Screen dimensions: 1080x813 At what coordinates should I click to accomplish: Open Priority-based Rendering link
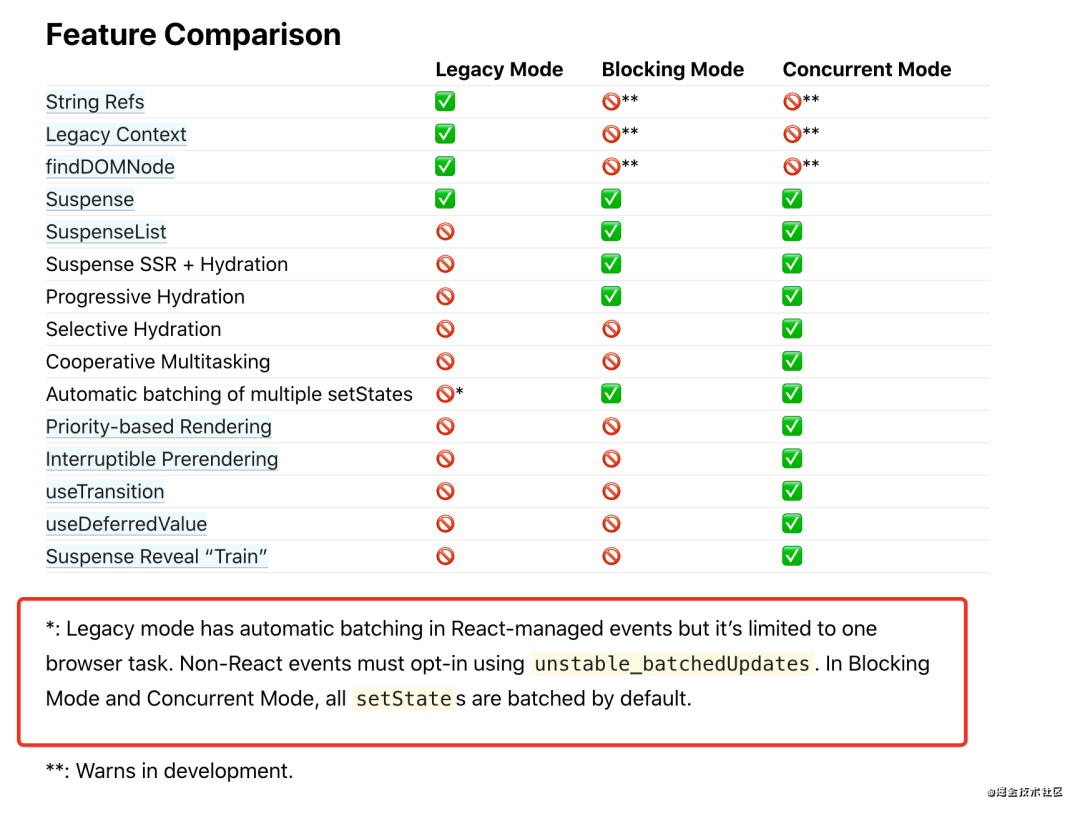tap(158, 426)
